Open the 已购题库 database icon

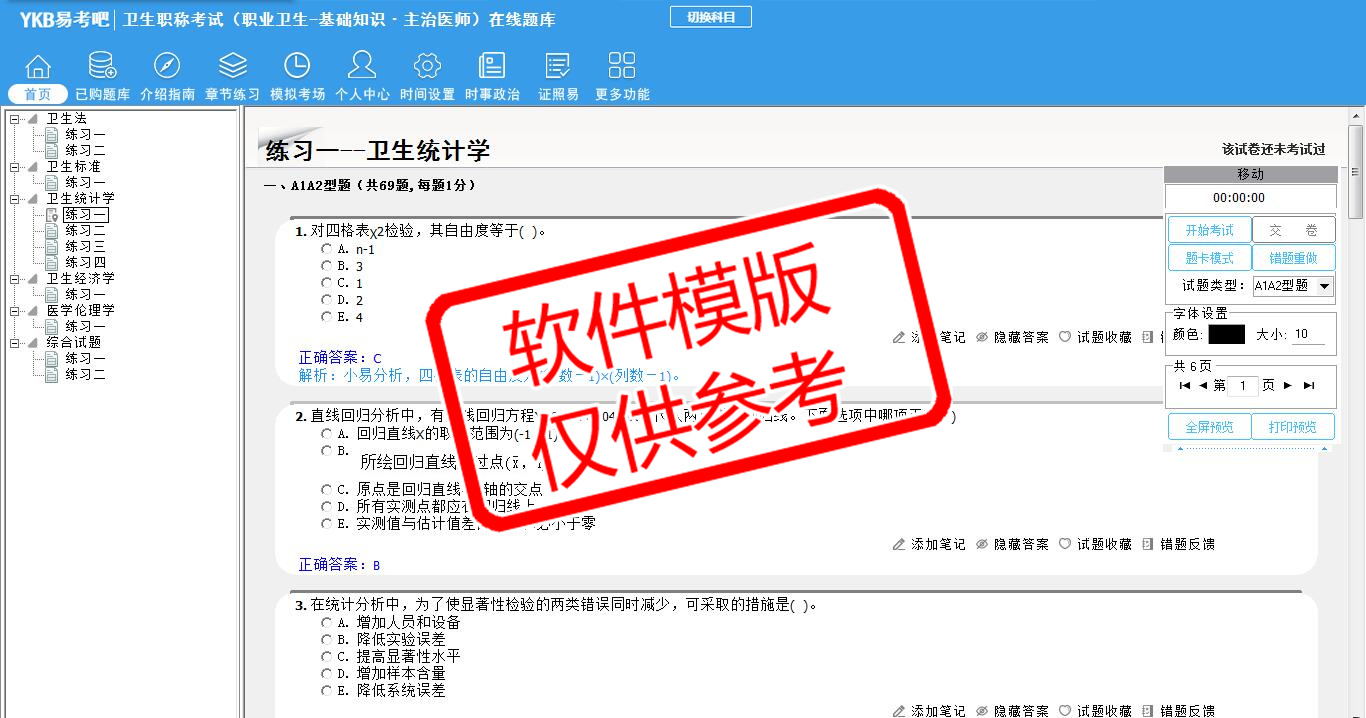pyautogui.click(x=102, y=67)
